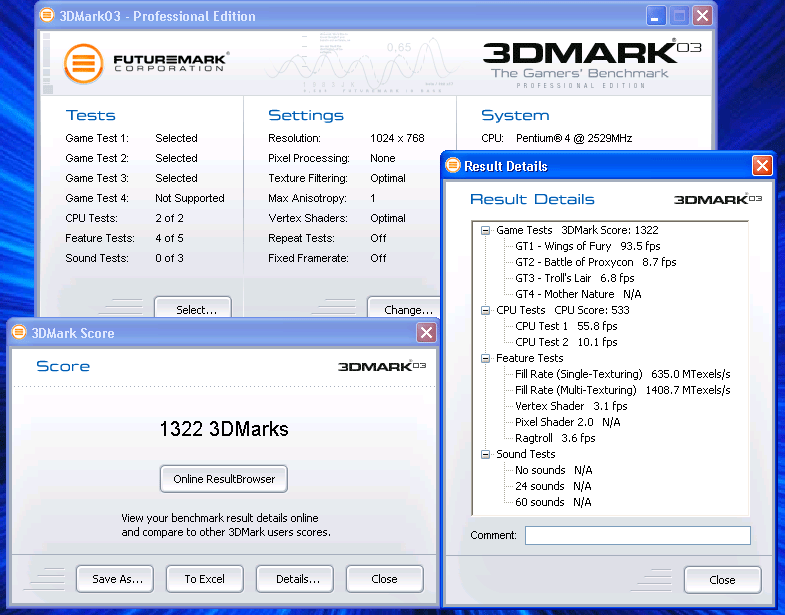Image resolution: width=785 pixels, height=615 pixels.
Task: Select GT2 - Battle of Proxycon row
Action: pos(595,262)
